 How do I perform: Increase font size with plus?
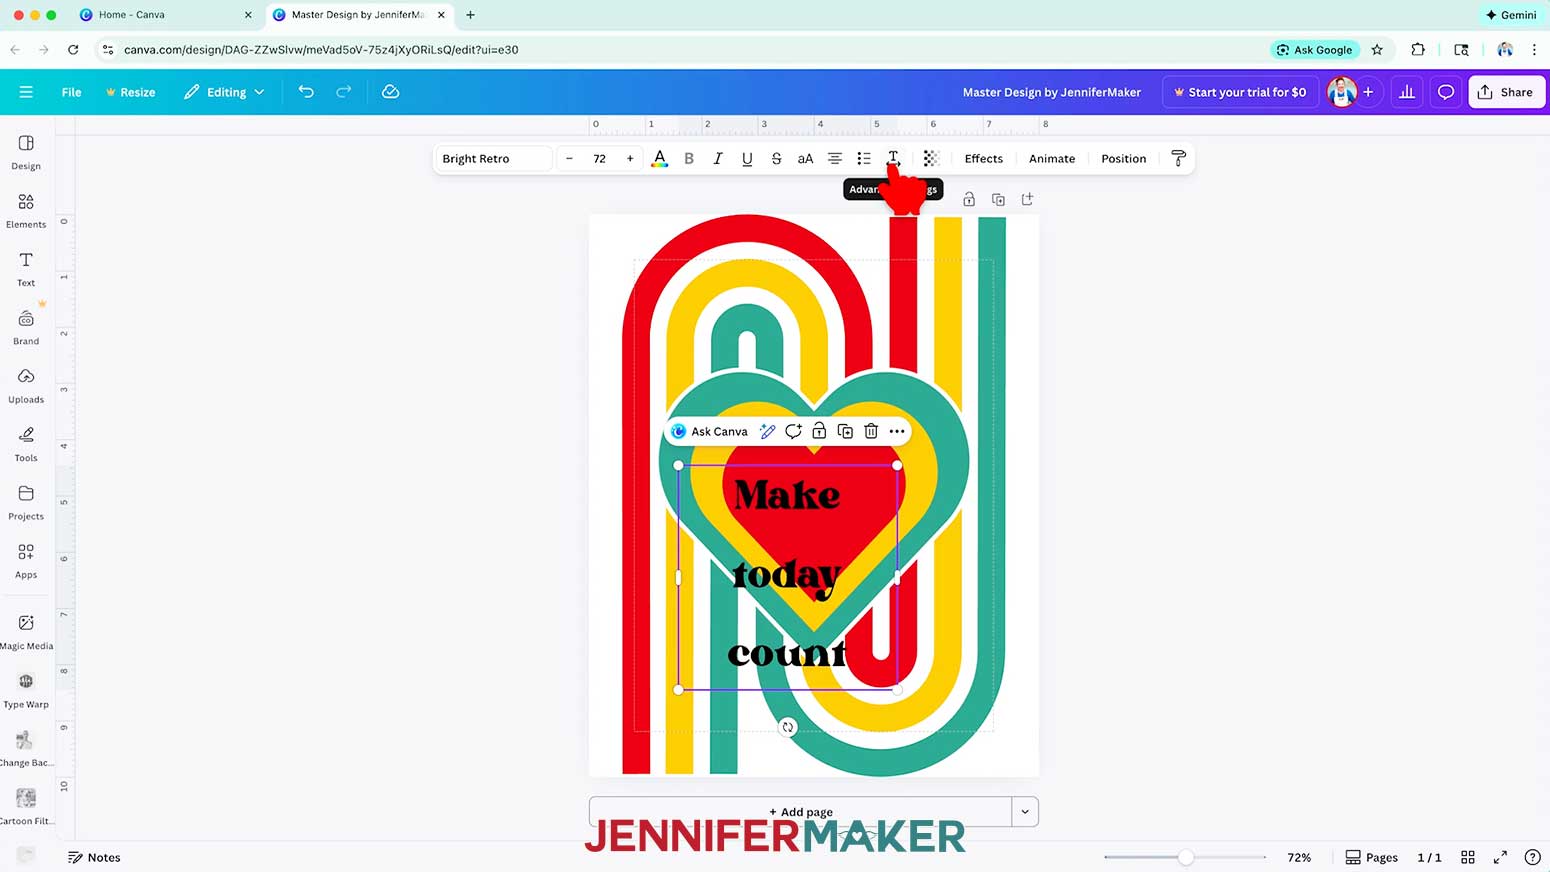[630, 159]
